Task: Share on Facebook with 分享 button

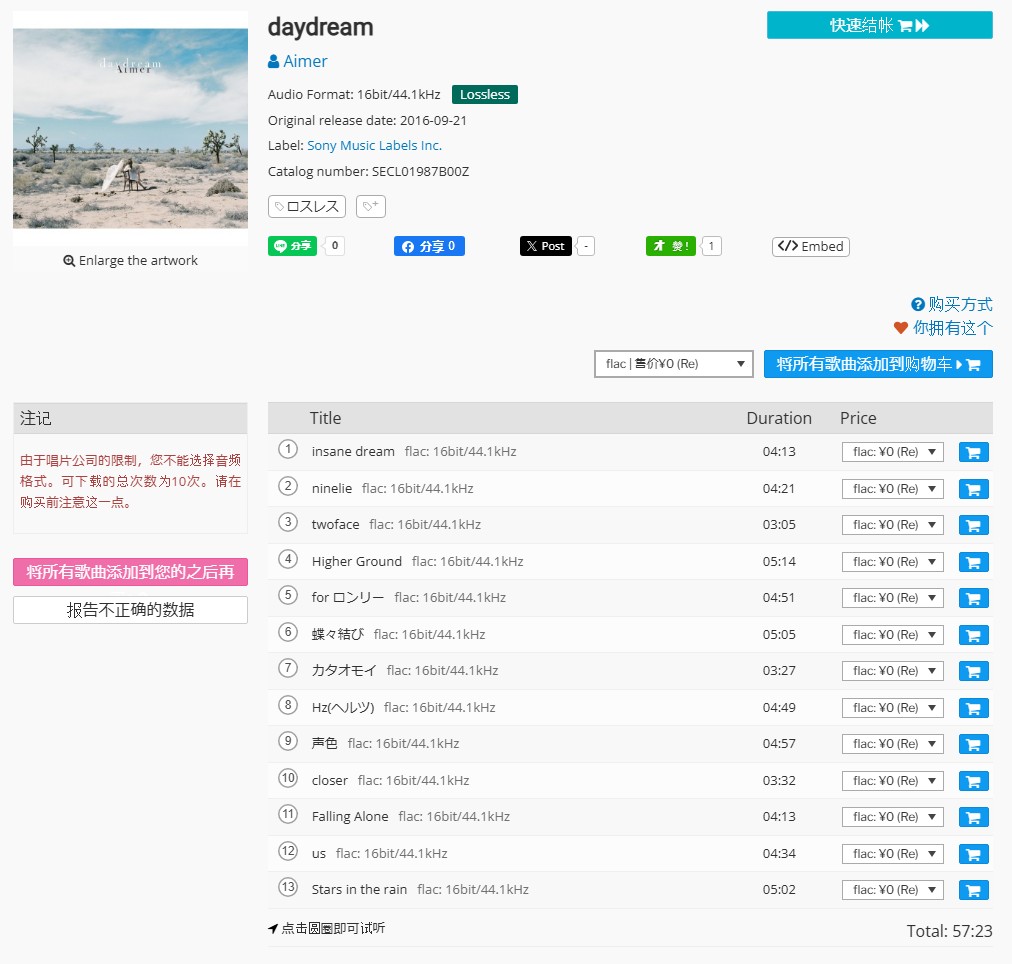Action: [x=428, y=245]
